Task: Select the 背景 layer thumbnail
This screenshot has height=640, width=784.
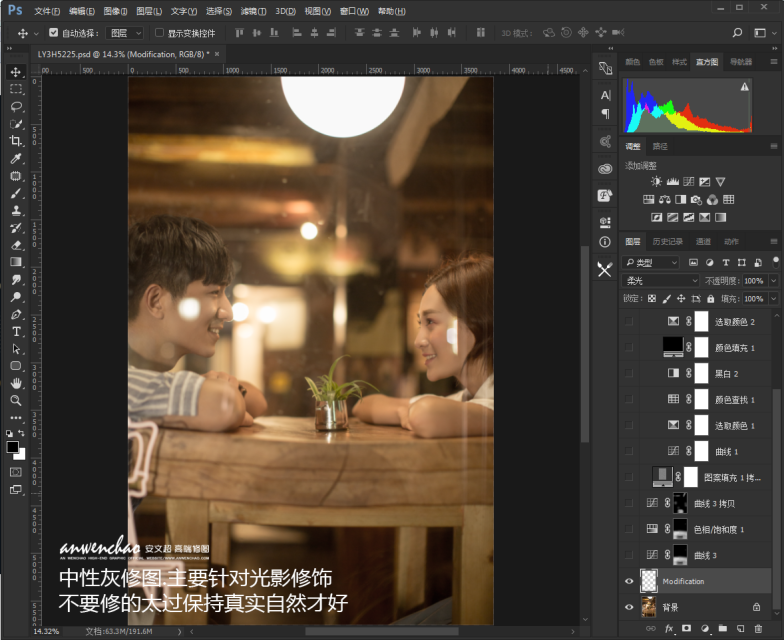Action: (649, 607)
